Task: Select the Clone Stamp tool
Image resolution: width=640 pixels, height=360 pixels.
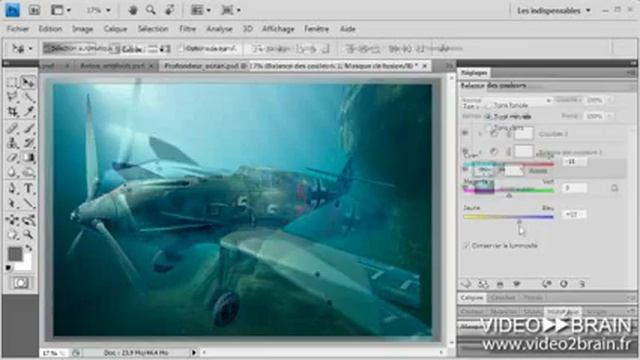Action: point(12,143)
